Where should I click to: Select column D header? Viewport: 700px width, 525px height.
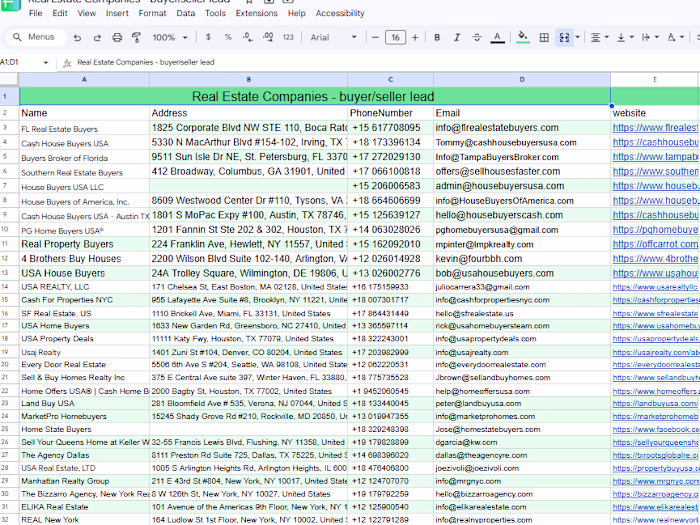[x=521, y=79]
